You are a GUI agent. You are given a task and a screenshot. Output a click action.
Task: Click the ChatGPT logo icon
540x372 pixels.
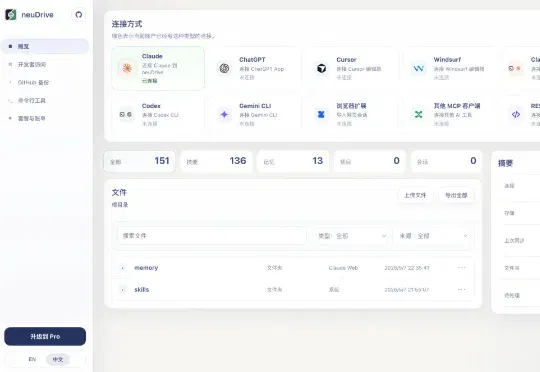pos(225,68)
